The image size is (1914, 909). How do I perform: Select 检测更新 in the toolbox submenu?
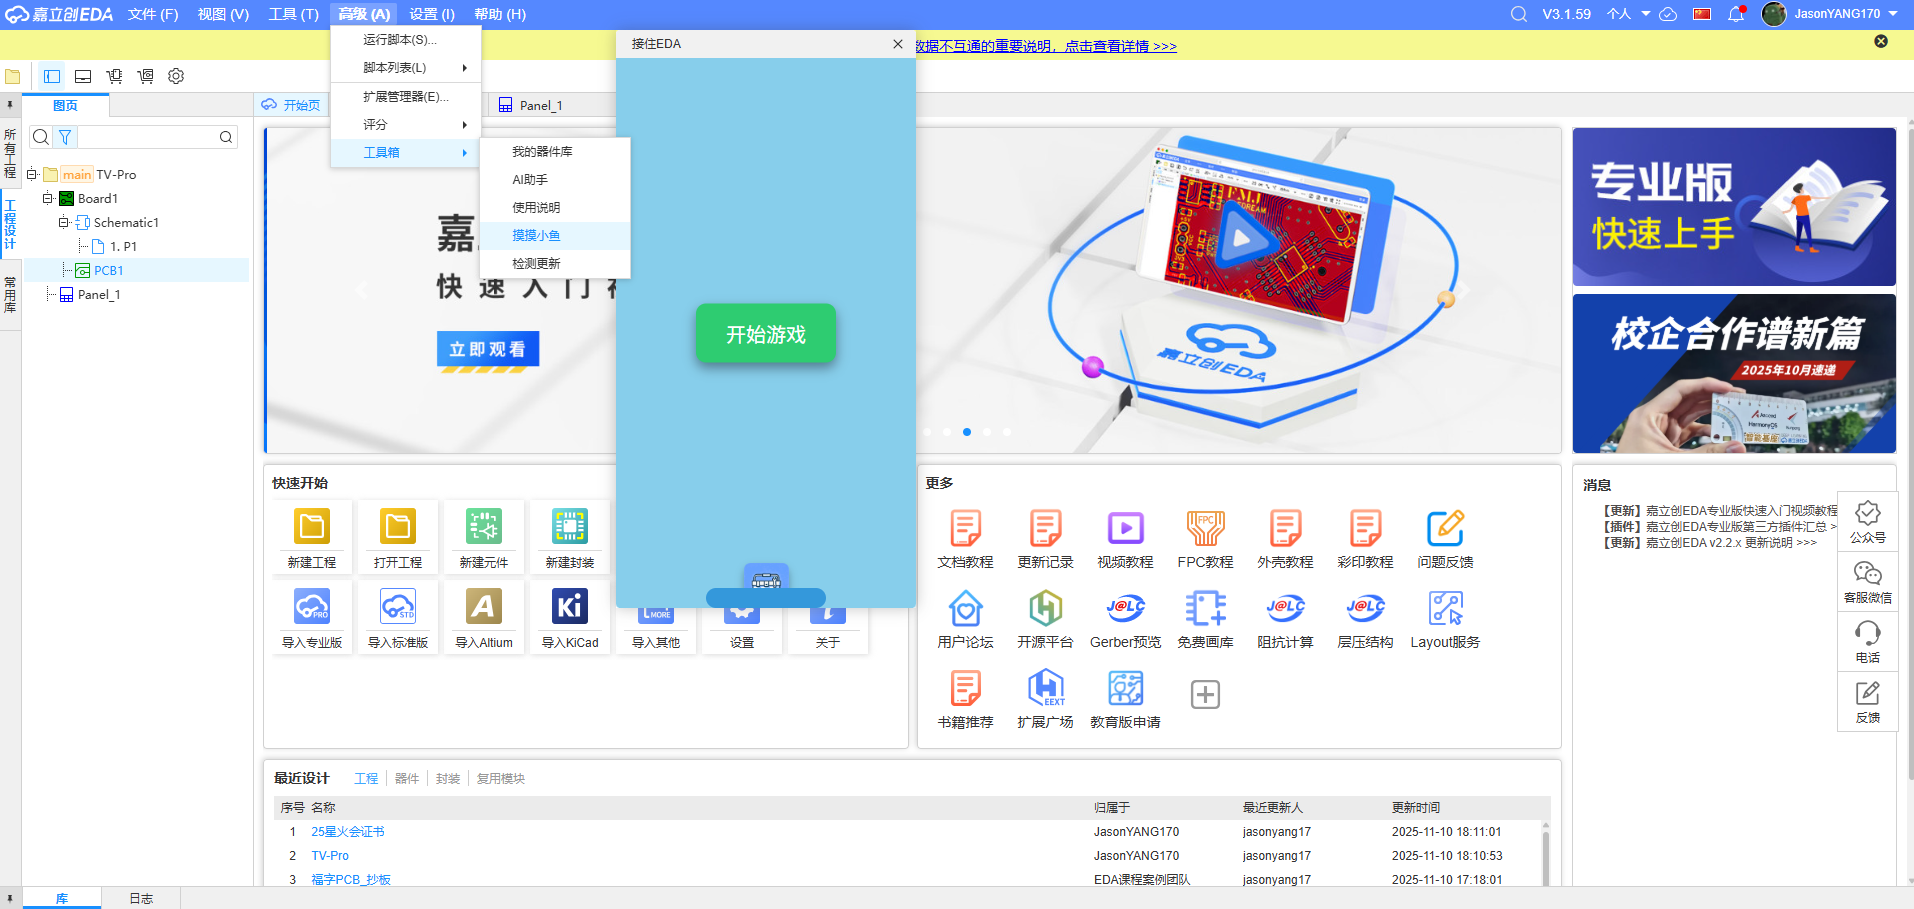coord(555,264)
